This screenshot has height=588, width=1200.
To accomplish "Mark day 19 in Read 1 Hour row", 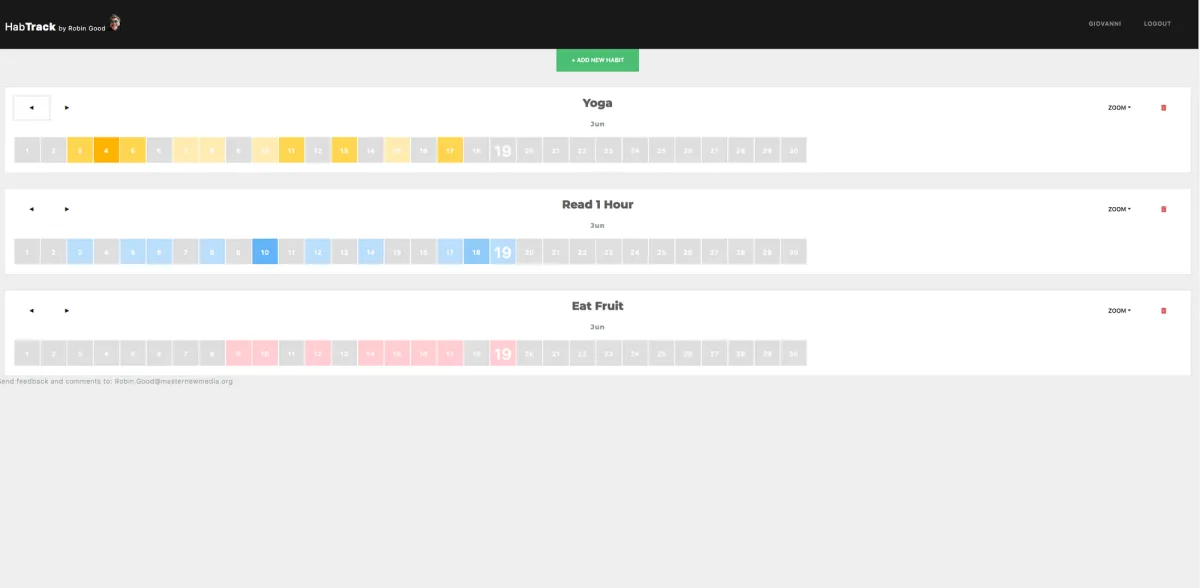I will tap(503, 252).
